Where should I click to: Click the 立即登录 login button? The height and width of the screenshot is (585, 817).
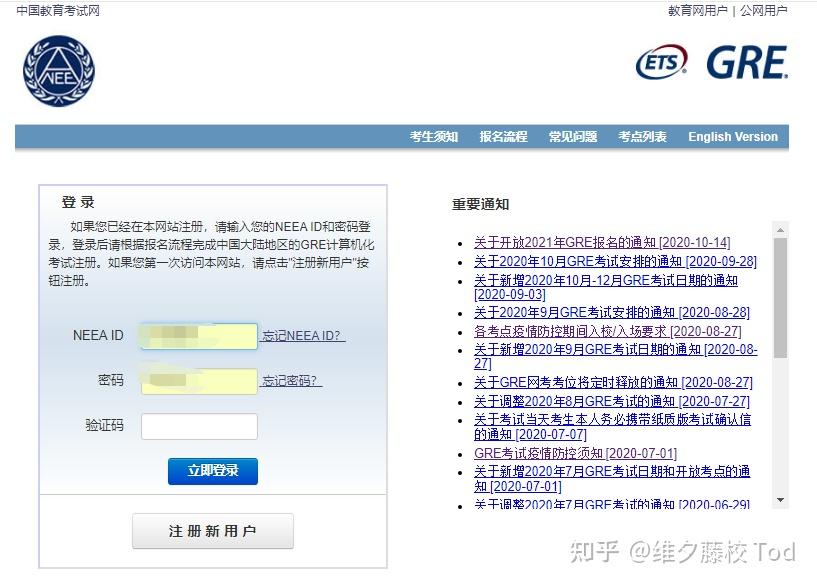212,471
